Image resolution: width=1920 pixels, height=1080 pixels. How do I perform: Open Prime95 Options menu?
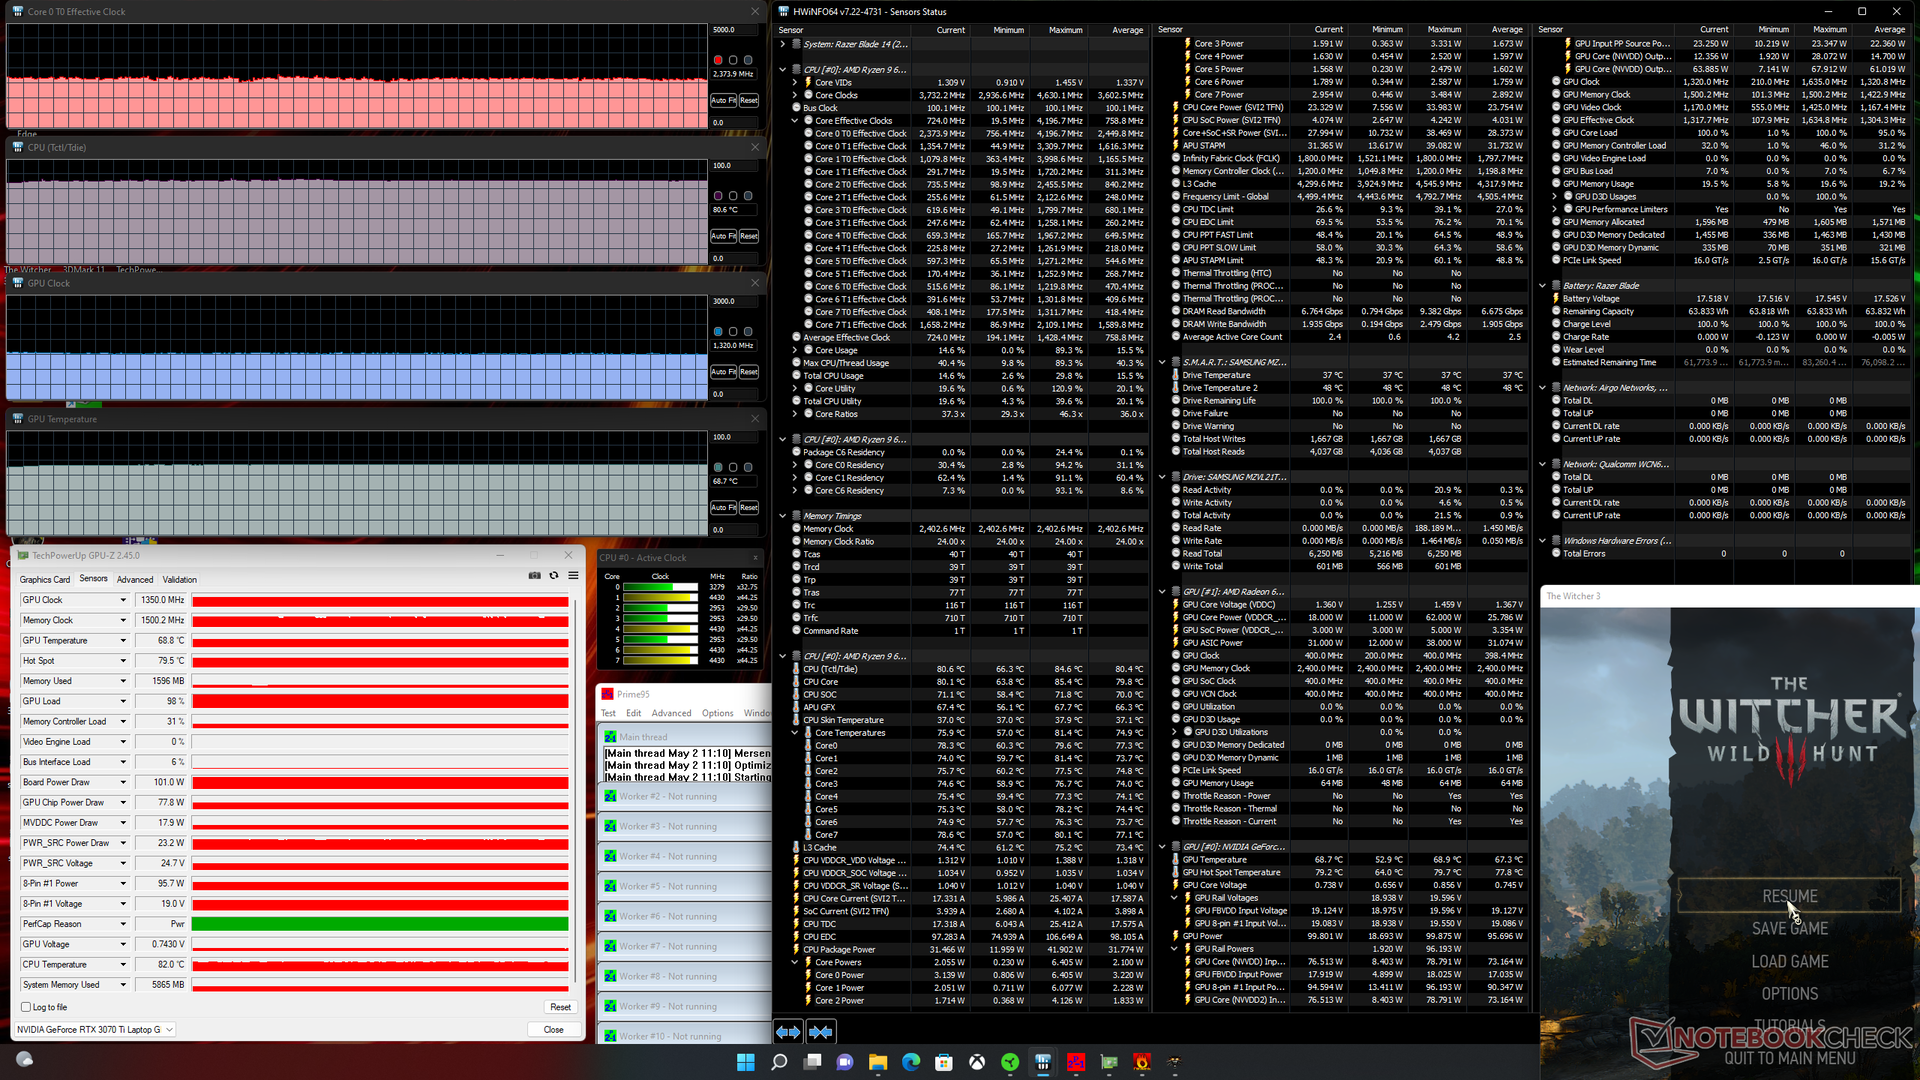(717, 714)
